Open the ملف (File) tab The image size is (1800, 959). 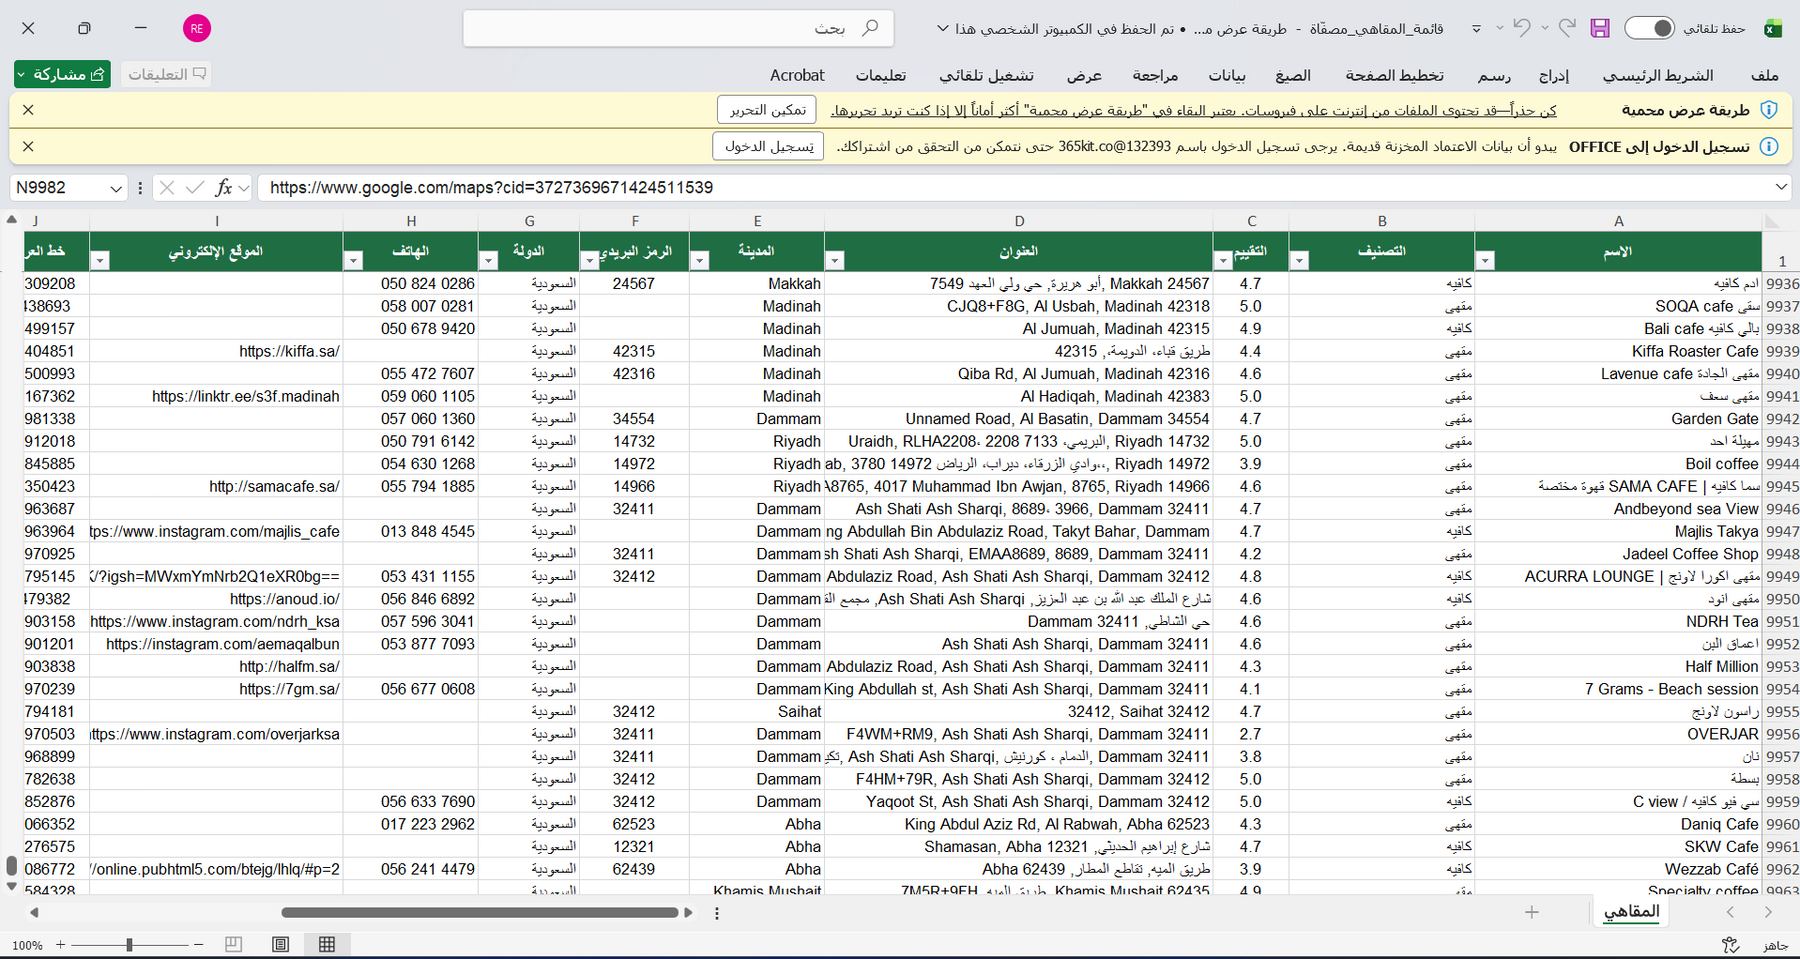point(1765,75)
